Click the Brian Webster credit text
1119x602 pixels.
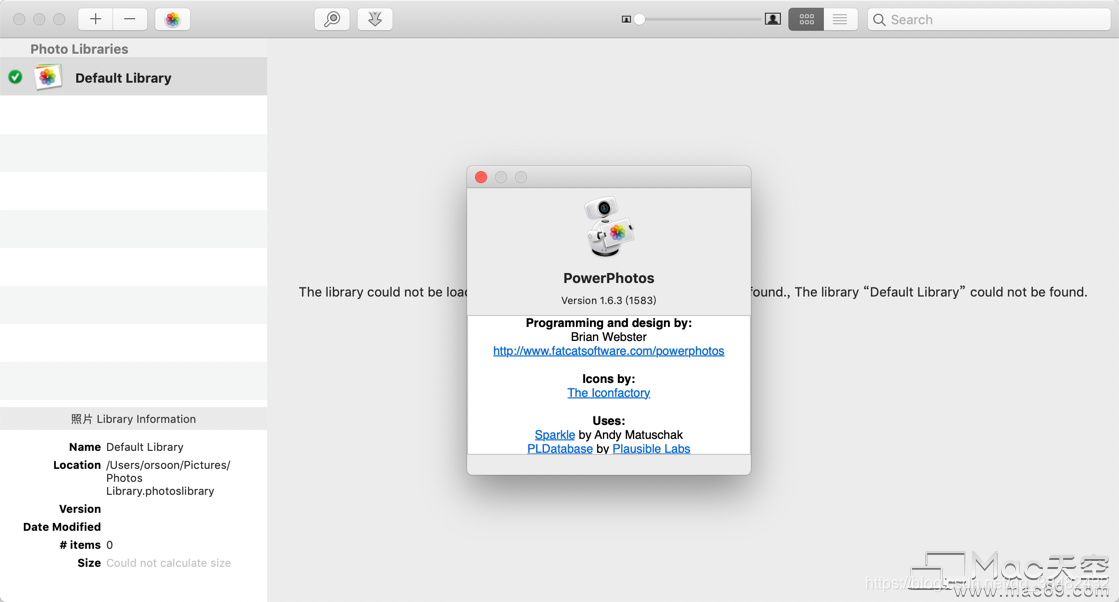[x=609, y=337]
